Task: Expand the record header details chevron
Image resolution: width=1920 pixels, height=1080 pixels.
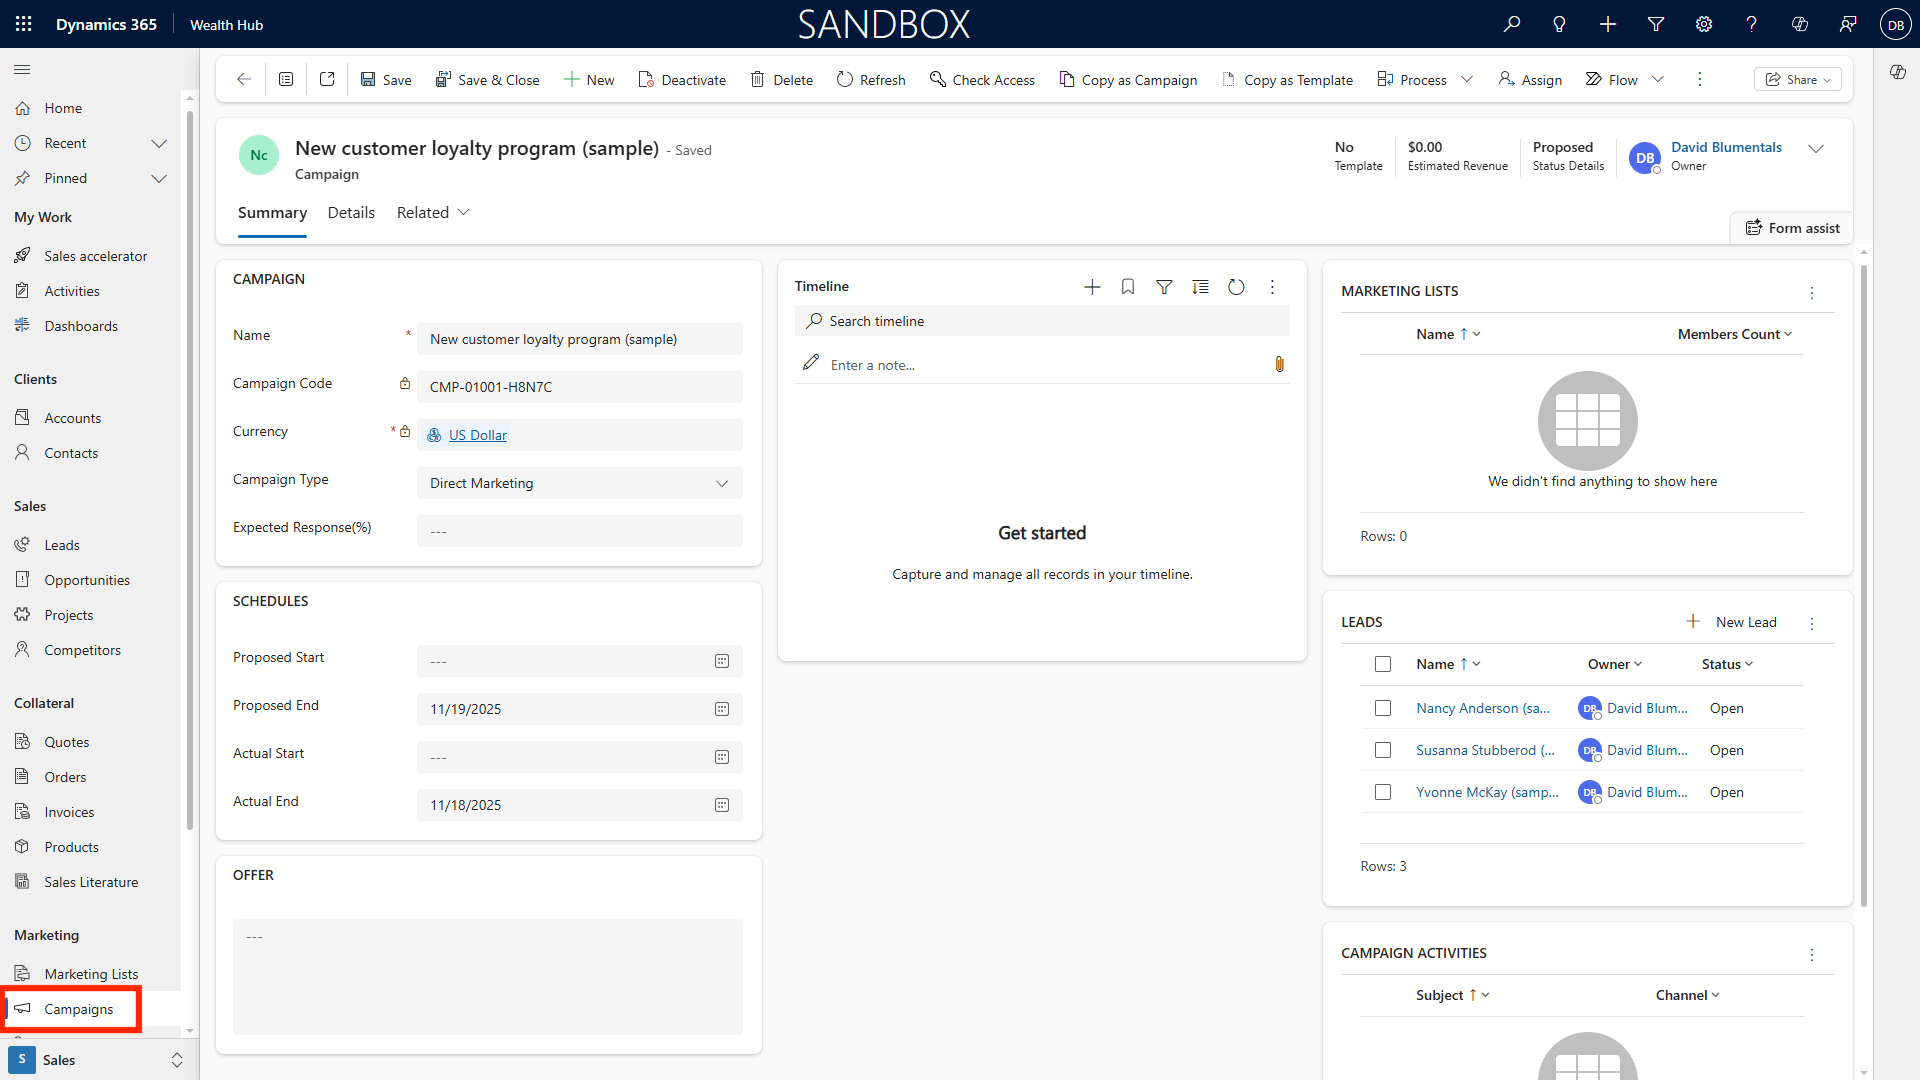Action: 1816,149
